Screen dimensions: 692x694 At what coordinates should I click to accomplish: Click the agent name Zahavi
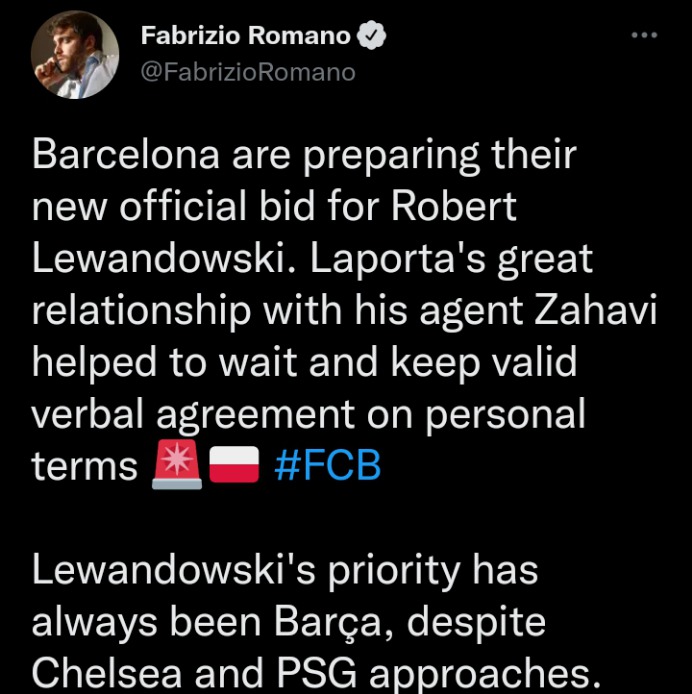[x=595, y=310]
